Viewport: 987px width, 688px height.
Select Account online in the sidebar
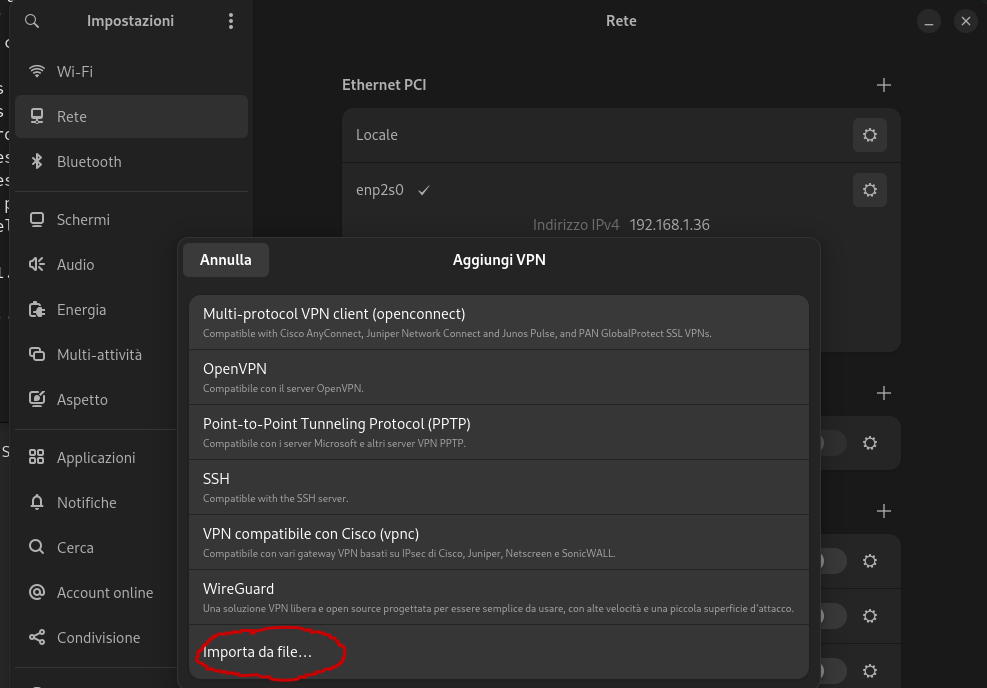click(x=104, y=593)
